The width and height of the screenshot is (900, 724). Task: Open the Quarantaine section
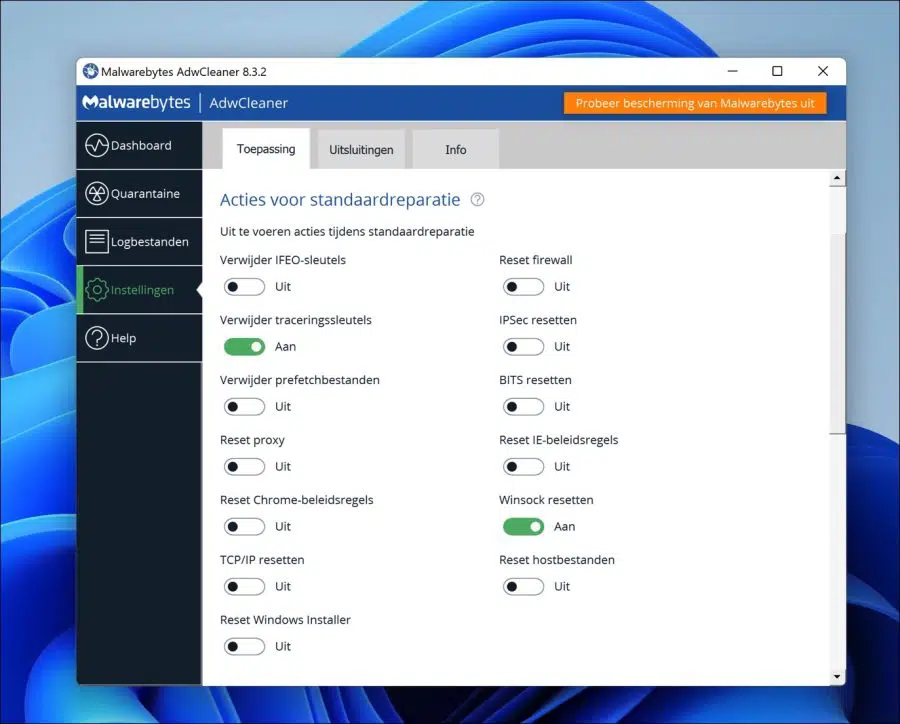coord(139,193)
